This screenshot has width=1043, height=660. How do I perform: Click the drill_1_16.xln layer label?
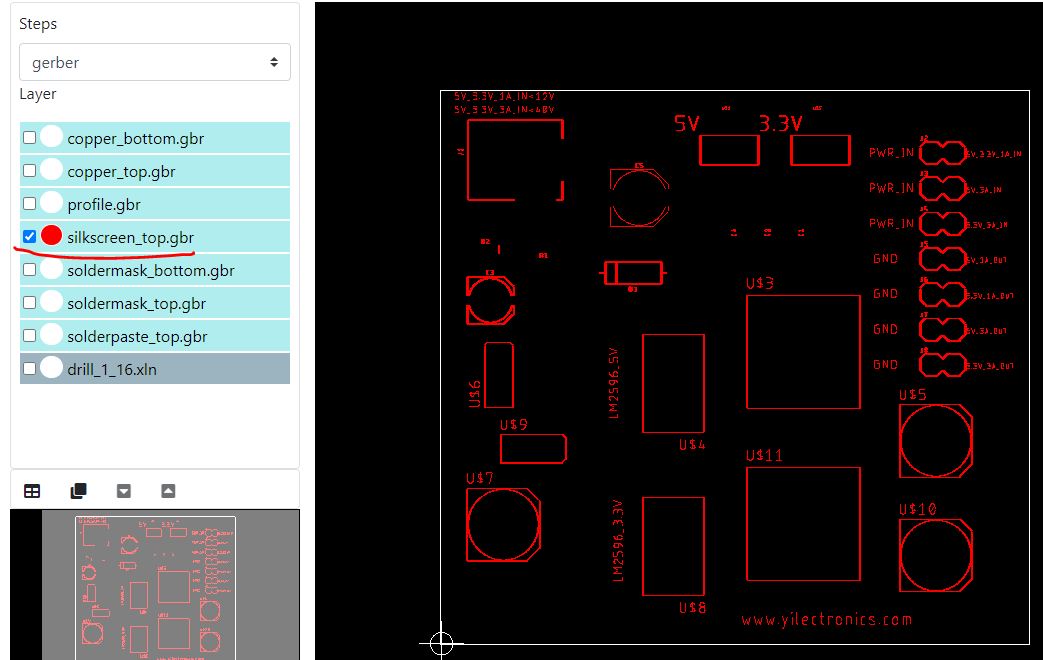pos(112,369)
